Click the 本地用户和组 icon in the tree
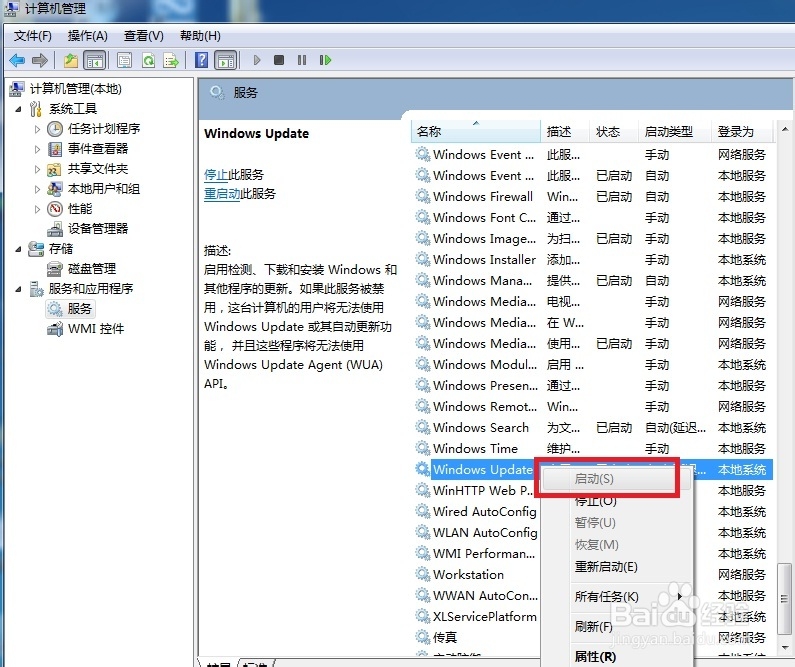Screen dimensions: 795x667 coord(54,189)
